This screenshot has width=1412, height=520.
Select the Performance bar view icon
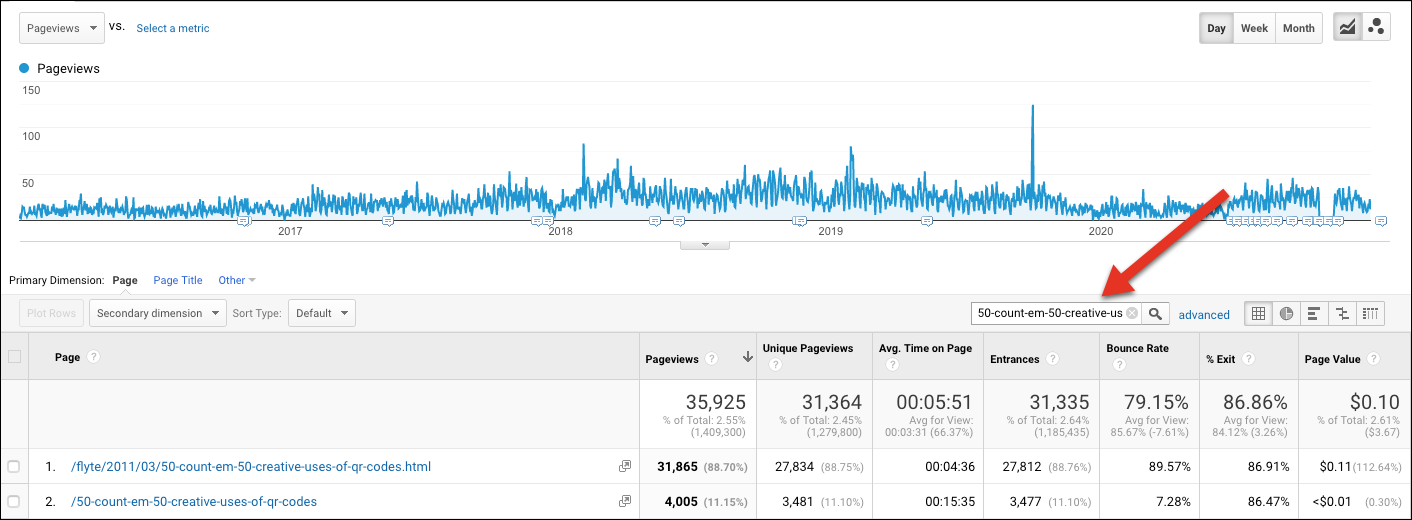coord(1314,313)
